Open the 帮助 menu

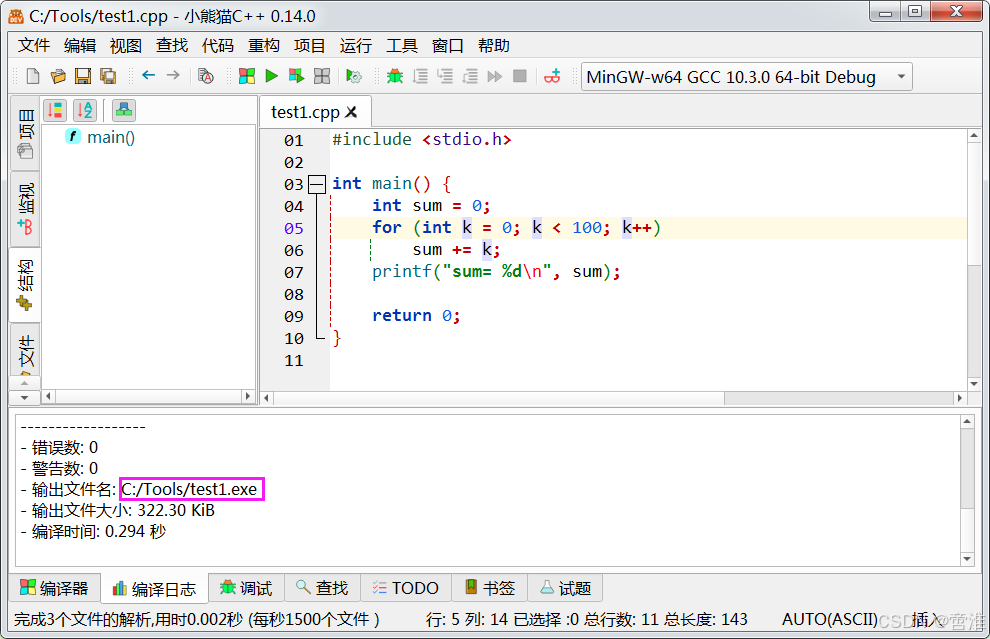click(494, 45)
